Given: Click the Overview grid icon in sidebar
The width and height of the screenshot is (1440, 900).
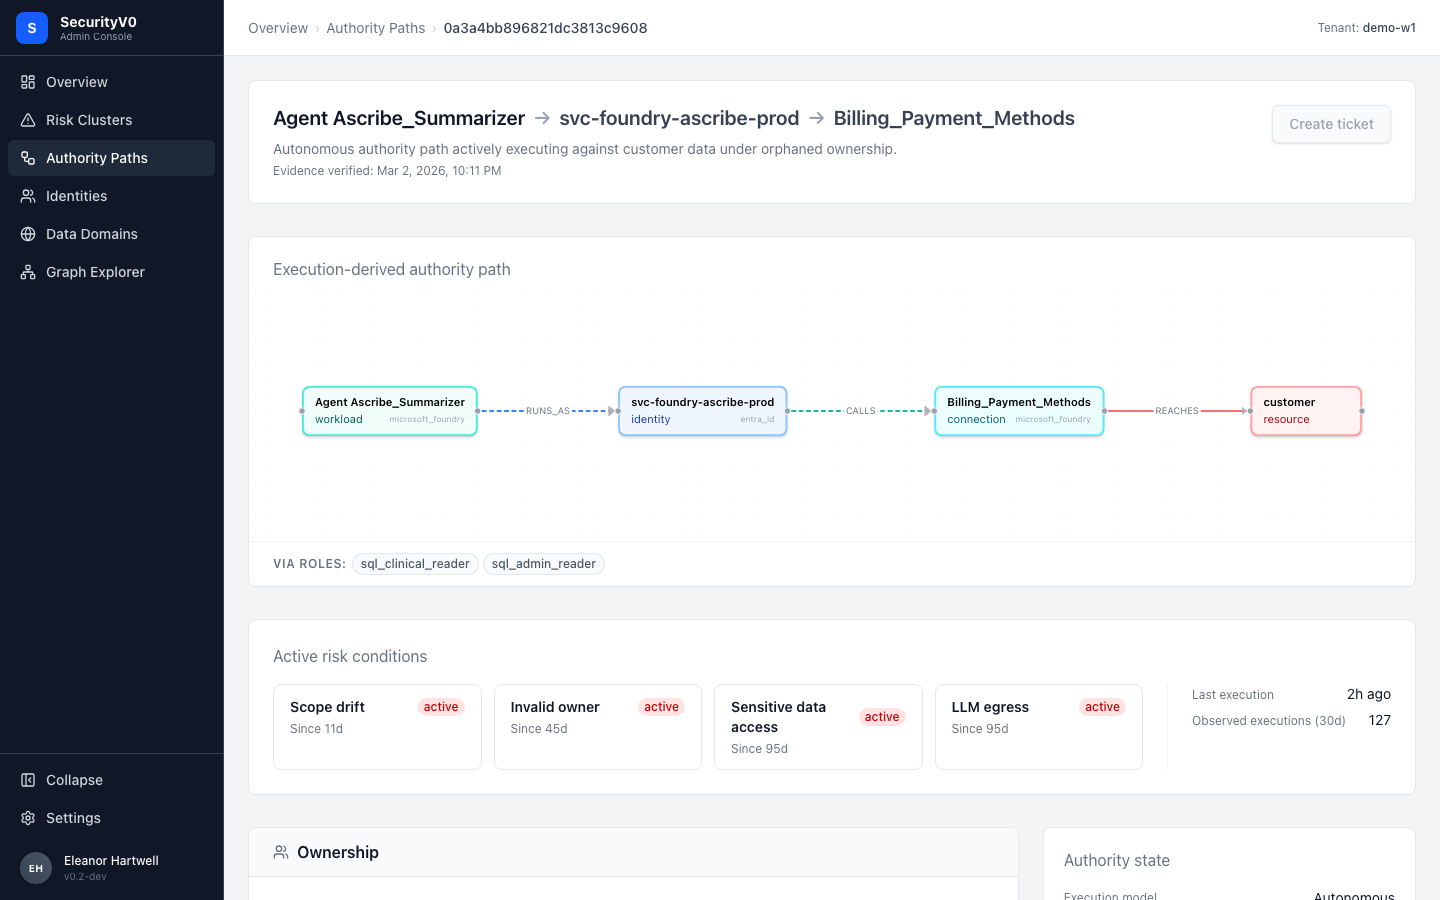Looking at the screenshot, I should click(28, 82).
